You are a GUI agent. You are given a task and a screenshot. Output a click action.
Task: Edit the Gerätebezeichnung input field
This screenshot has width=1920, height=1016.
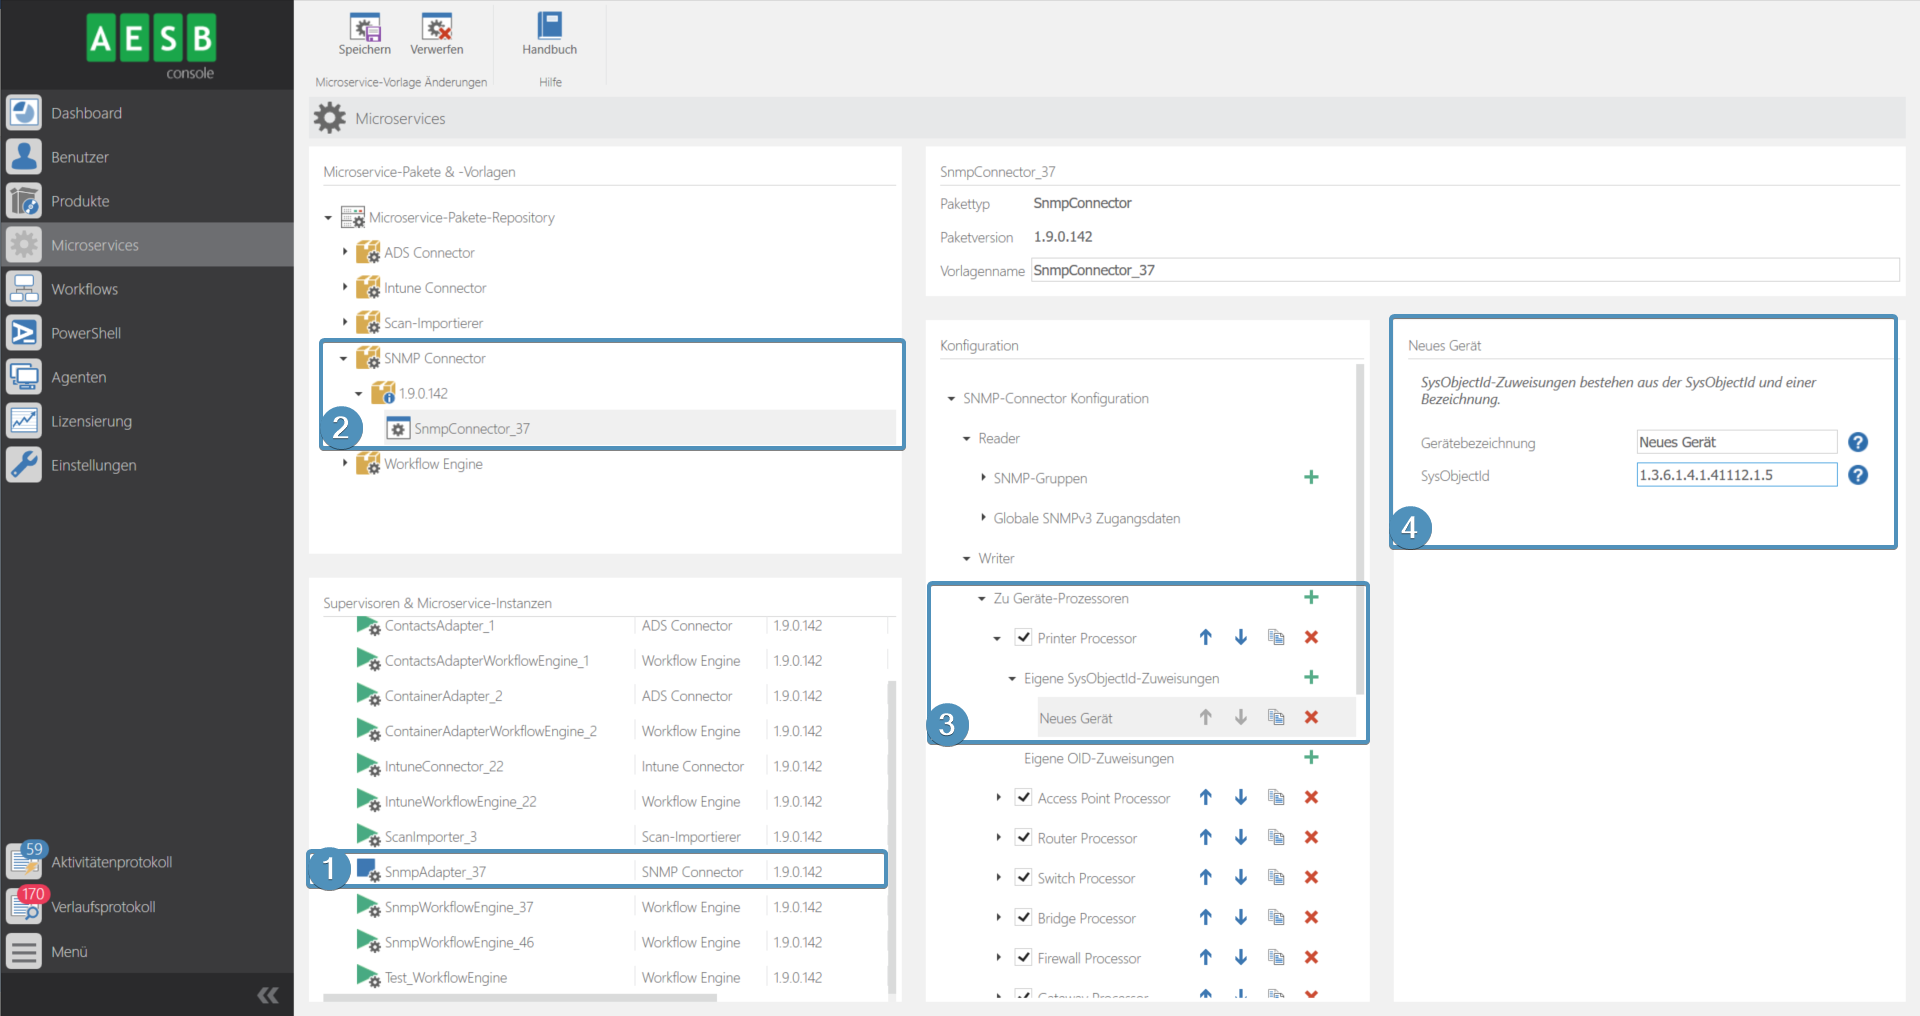(x=1736, y=442)
